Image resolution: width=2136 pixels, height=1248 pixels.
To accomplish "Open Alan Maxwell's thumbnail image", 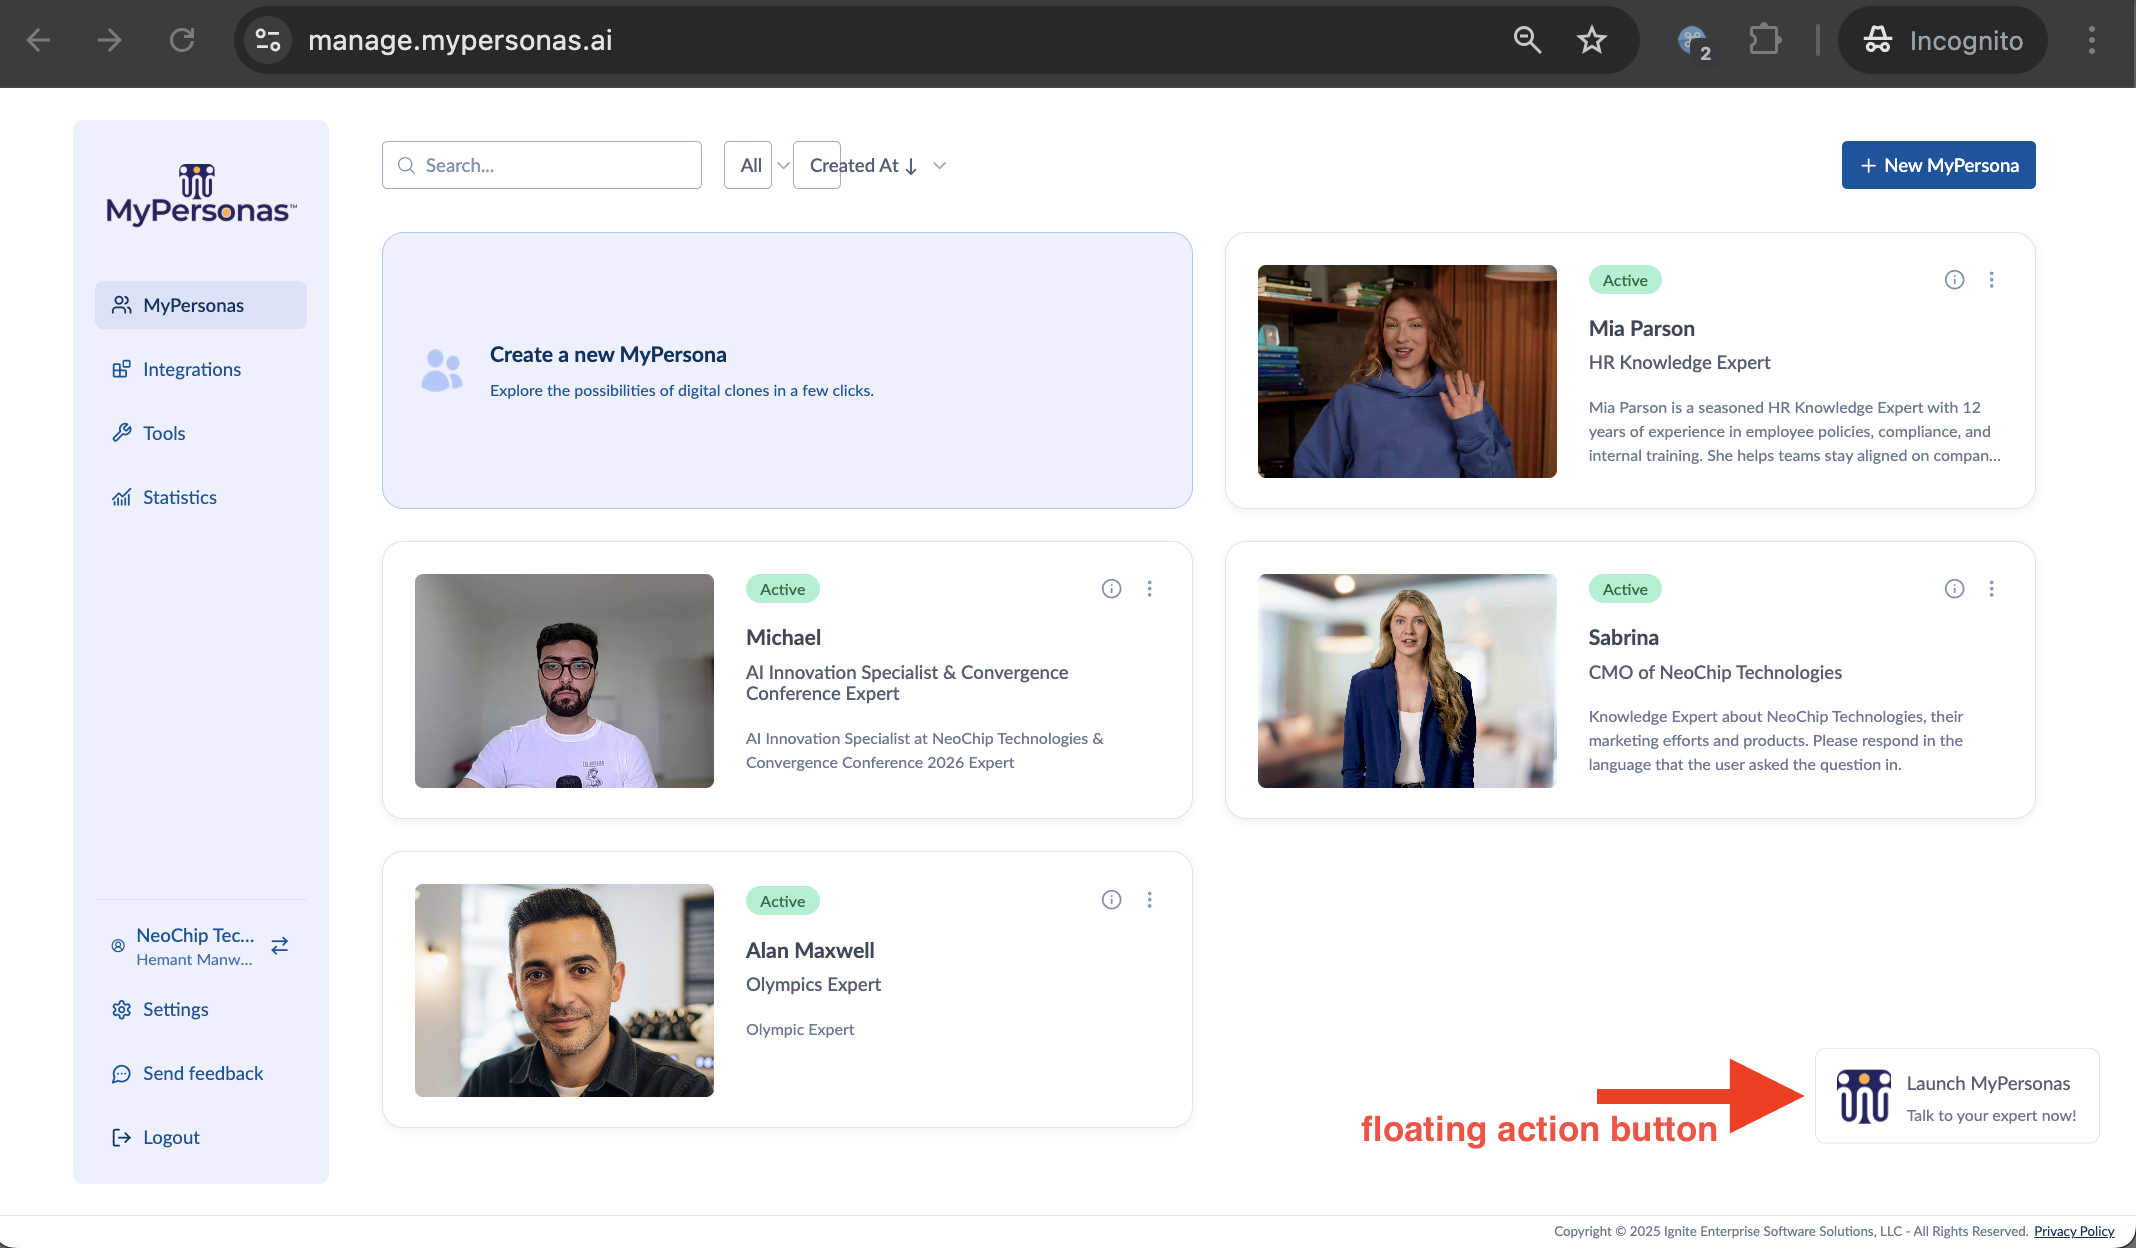I will (564, 990).
